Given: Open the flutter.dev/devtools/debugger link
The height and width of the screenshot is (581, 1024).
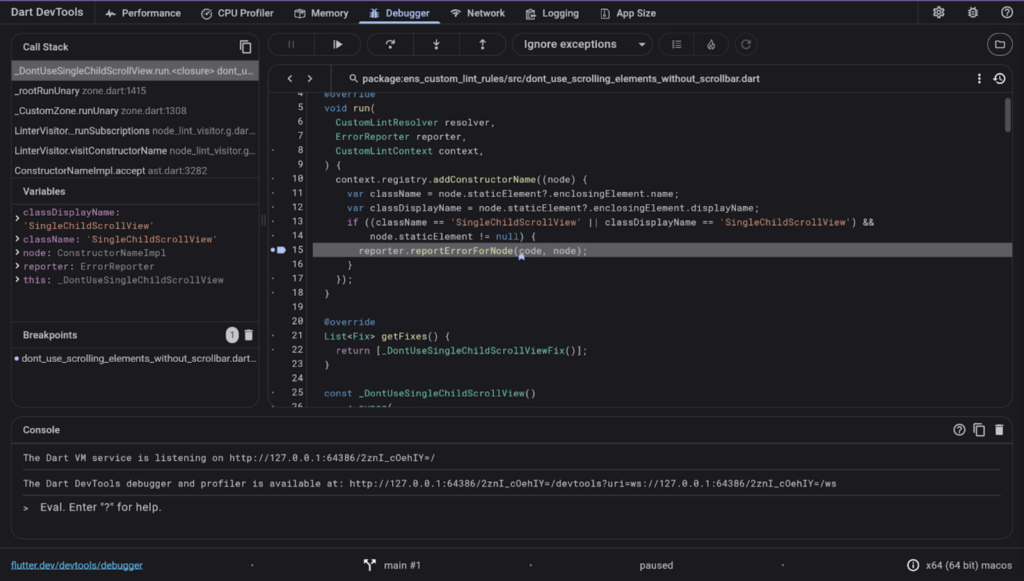Looking at the screenshot, I should (77, 565).
